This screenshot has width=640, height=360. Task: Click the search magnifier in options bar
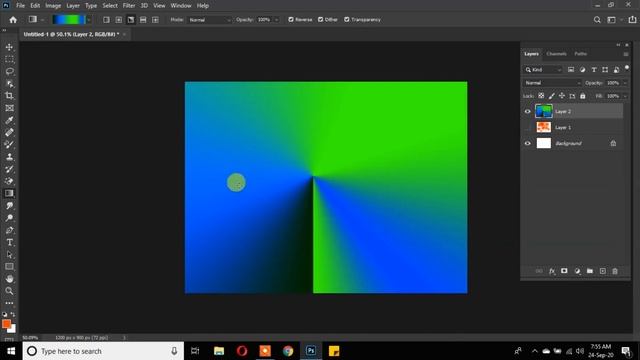[x=597, y=20]
